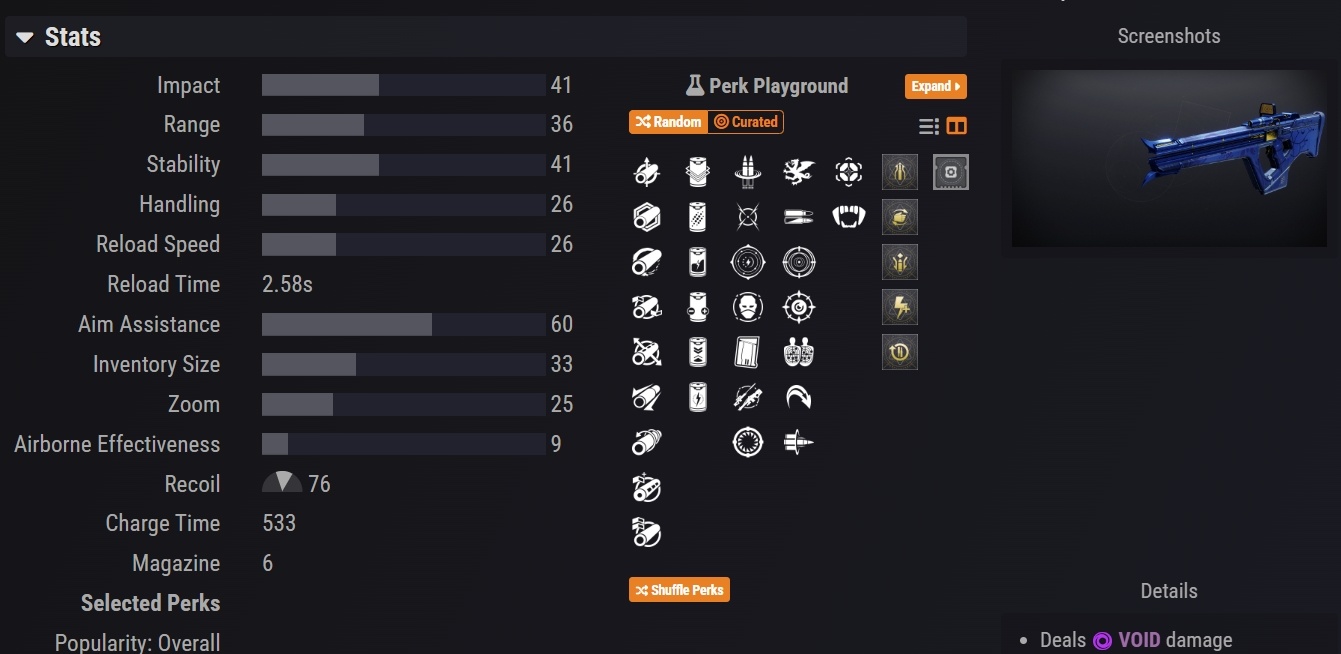Select the square mod socket icon
The height and width of the screenshot is (654, 1341).
950,172
